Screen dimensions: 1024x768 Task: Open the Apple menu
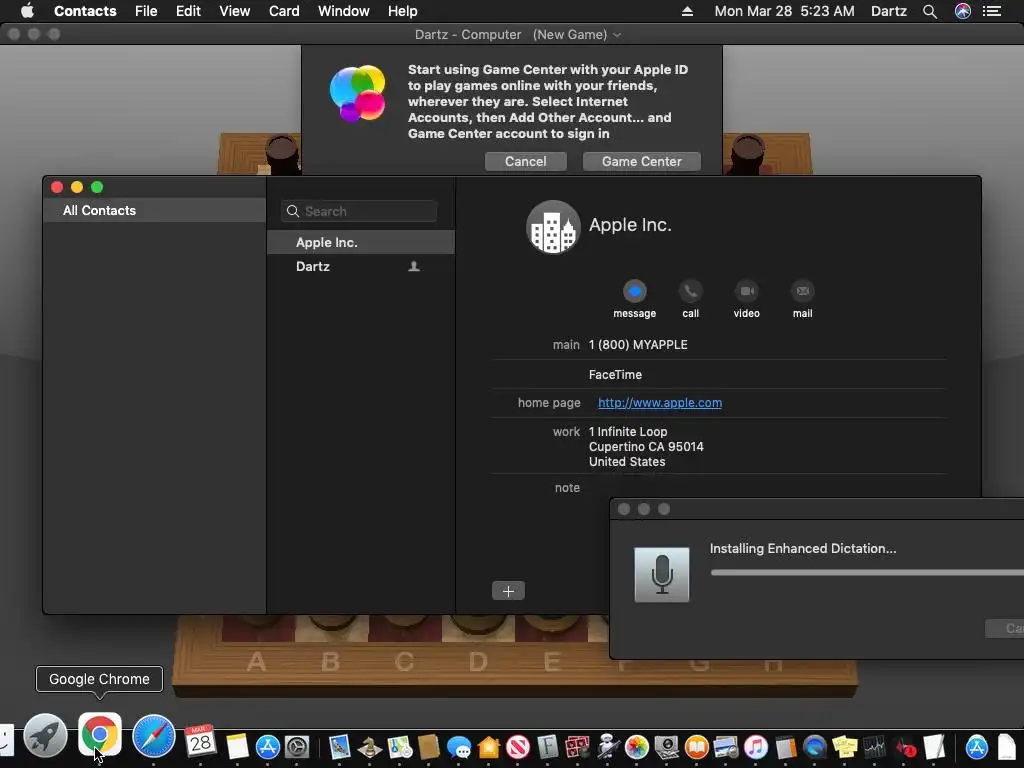(27, 11)
